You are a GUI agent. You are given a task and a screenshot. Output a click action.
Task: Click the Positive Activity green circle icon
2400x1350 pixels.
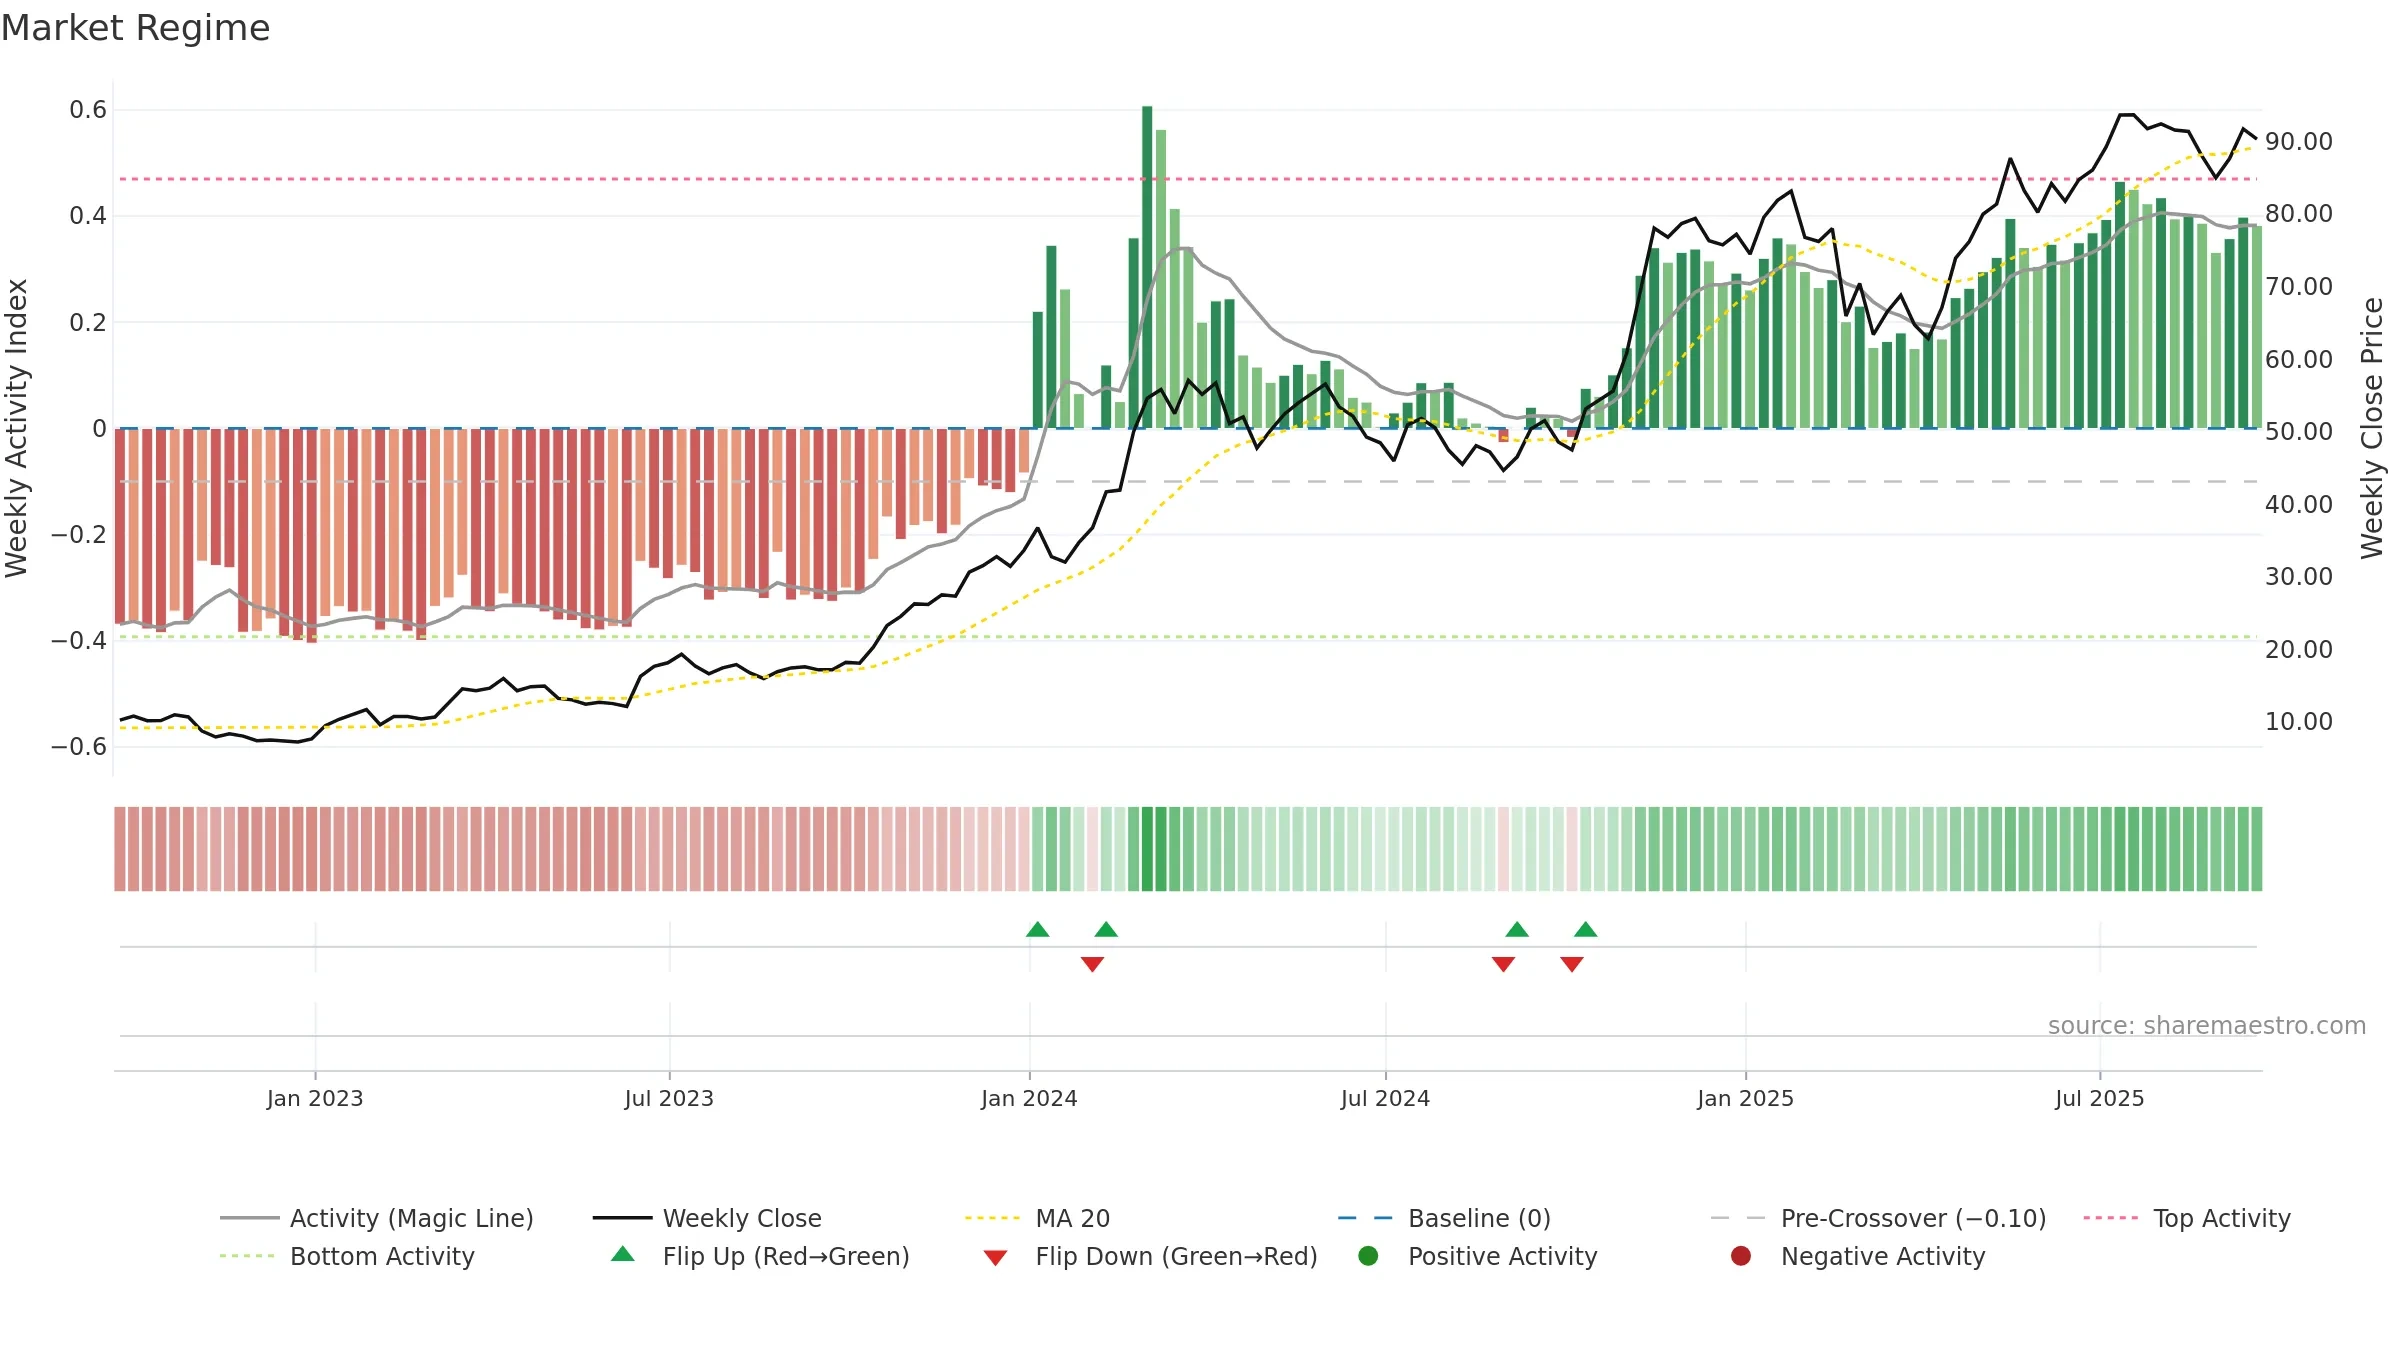(x=1368, y=1255)
